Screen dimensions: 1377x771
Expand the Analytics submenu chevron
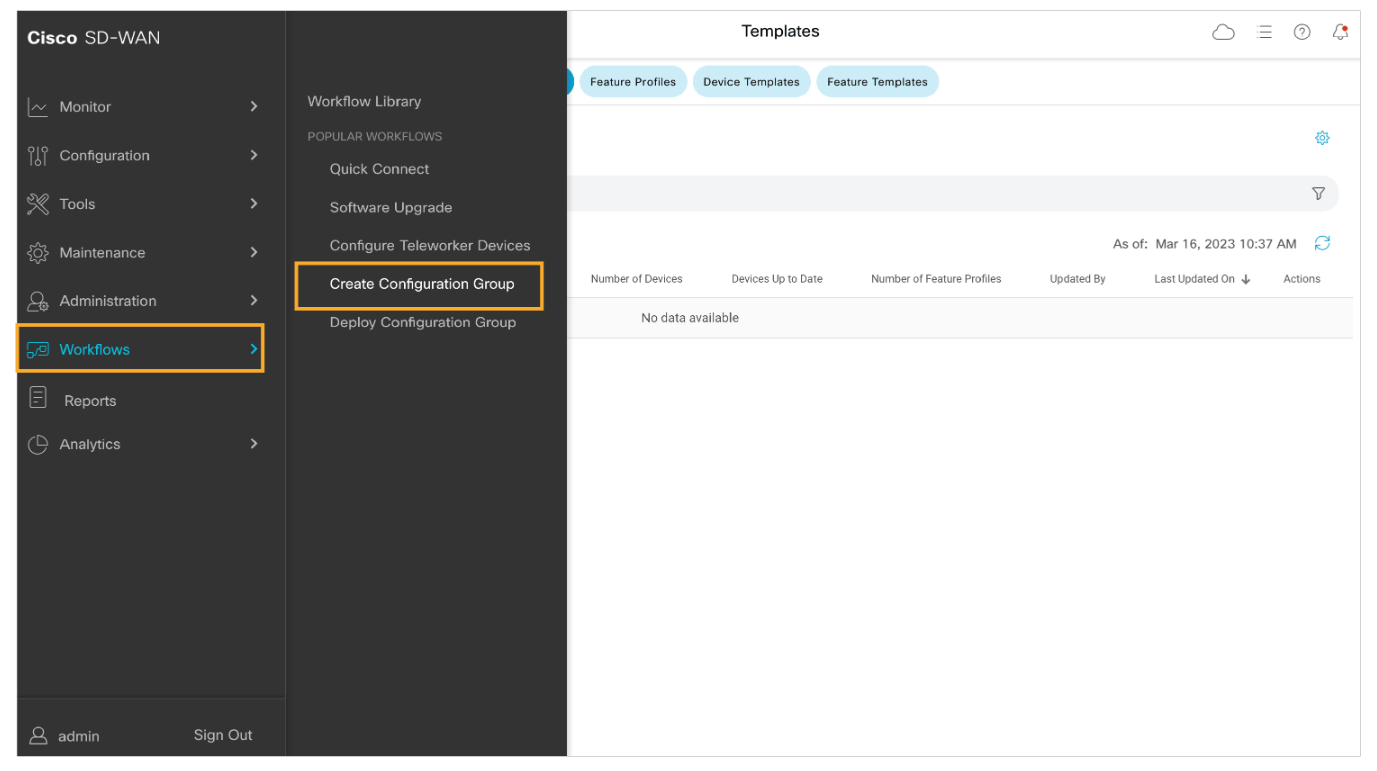[254, 444]
